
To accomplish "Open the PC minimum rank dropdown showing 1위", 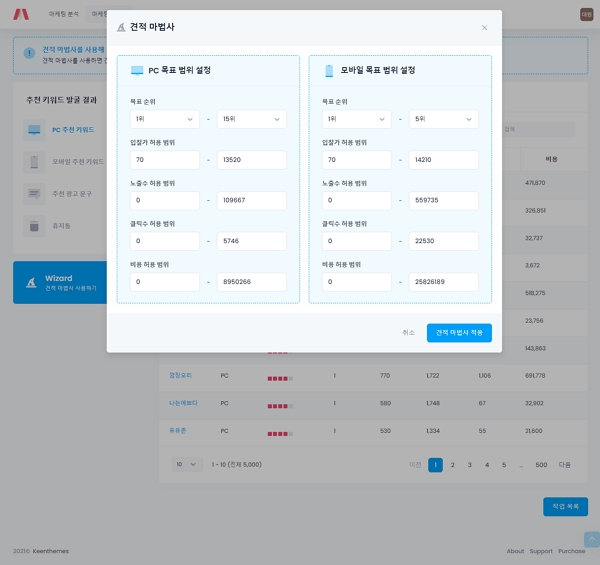I will pyautogui.click(x=164, y=119).
